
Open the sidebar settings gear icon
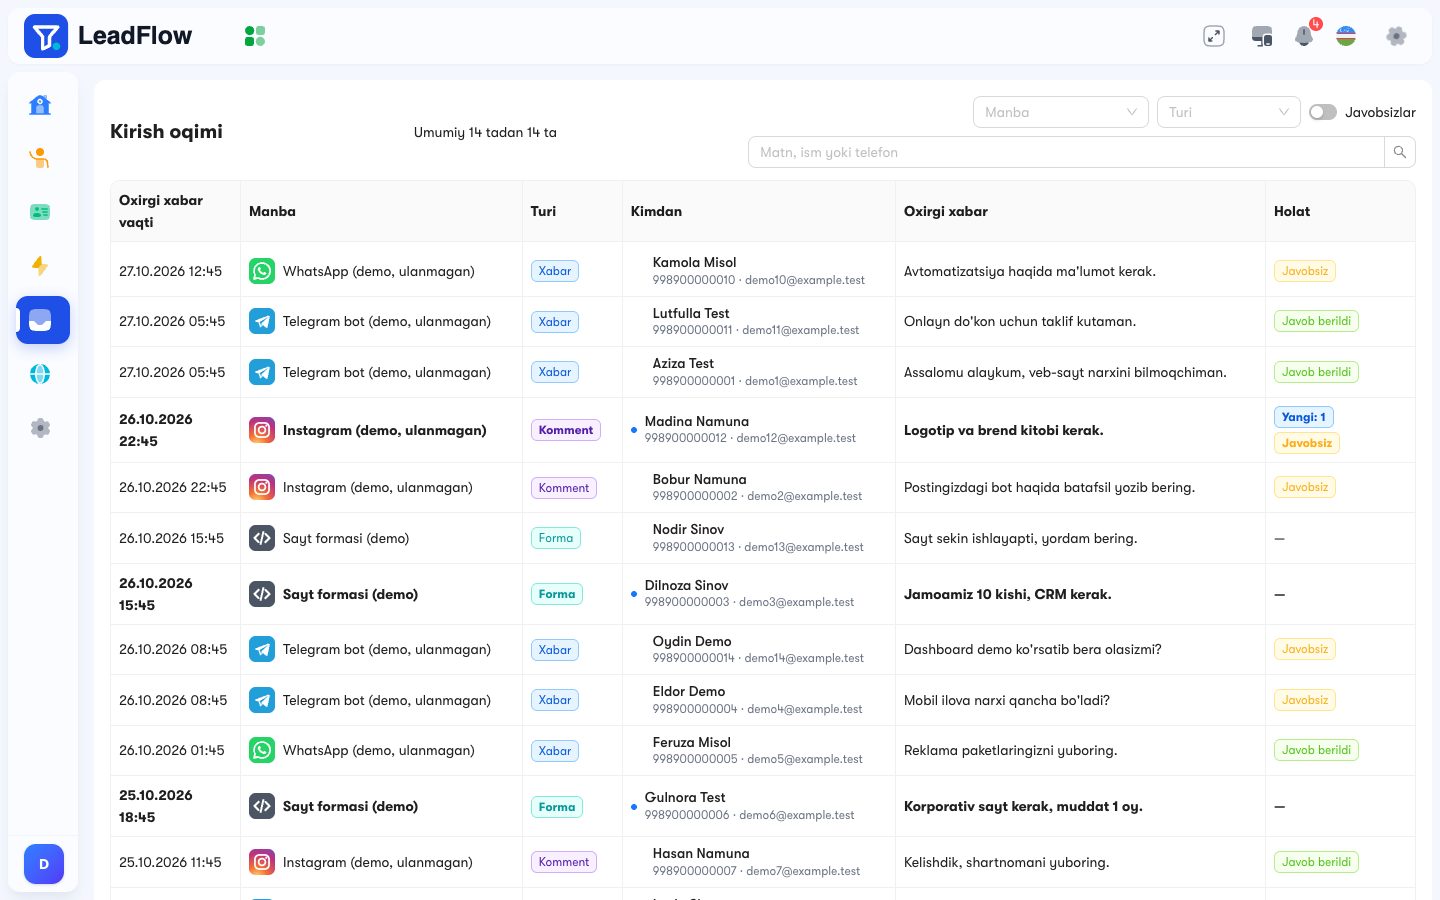coord(40,428)
